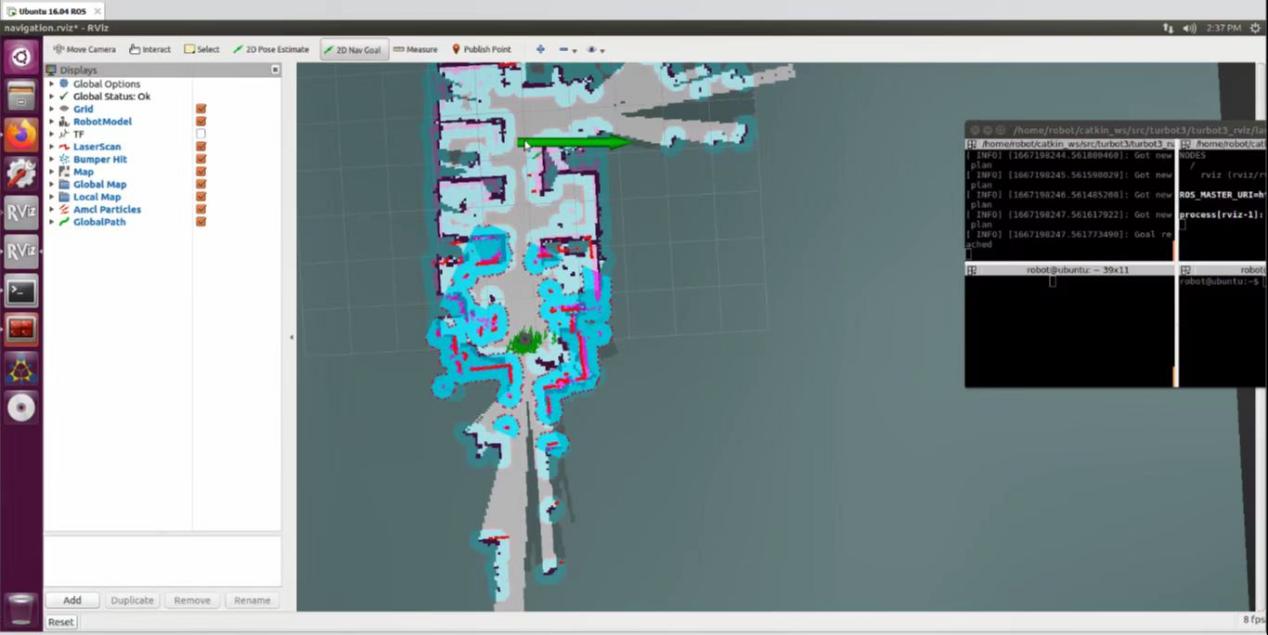Click the 2D Nav Goal tool
Screen dimensions: 1268x635
pos(352,50)
